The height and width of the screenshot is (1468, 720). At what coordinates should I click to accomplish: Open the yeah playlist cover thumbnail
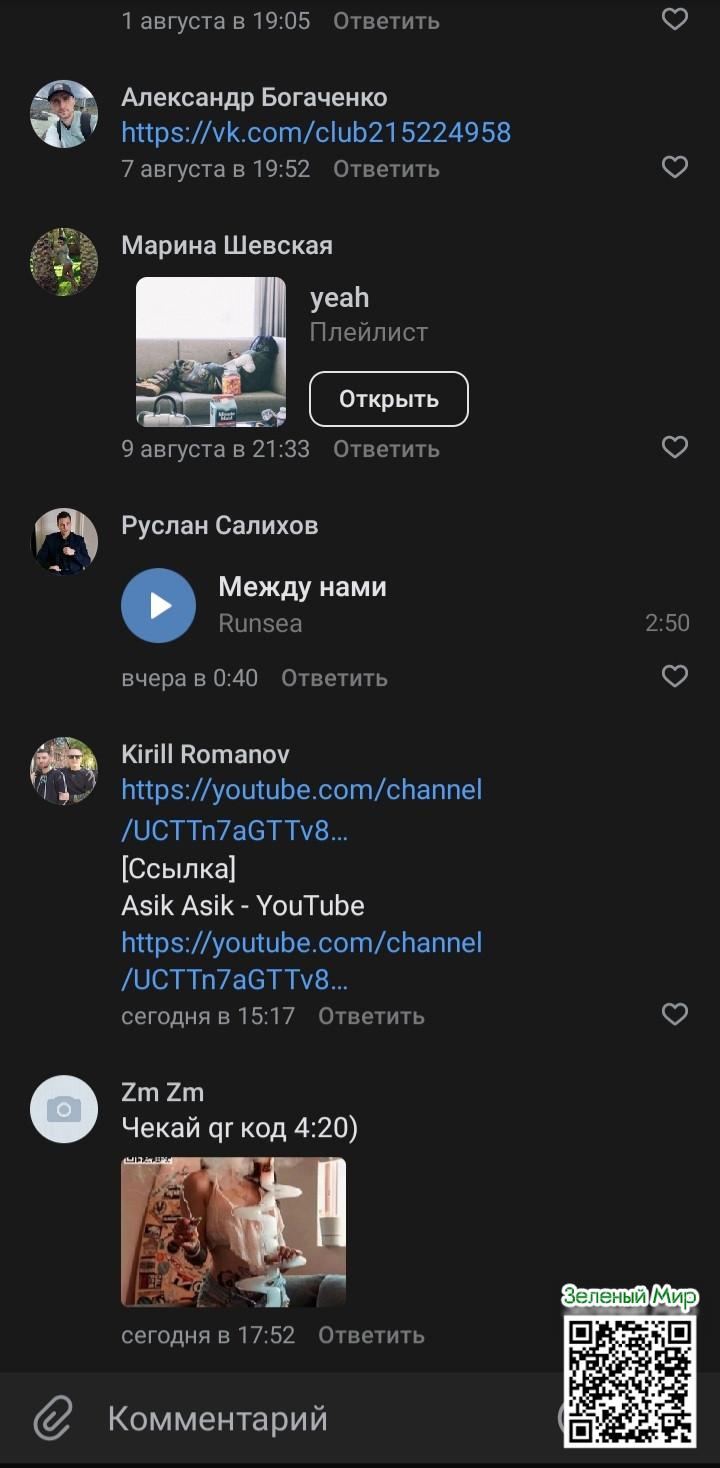click(211, 352)
